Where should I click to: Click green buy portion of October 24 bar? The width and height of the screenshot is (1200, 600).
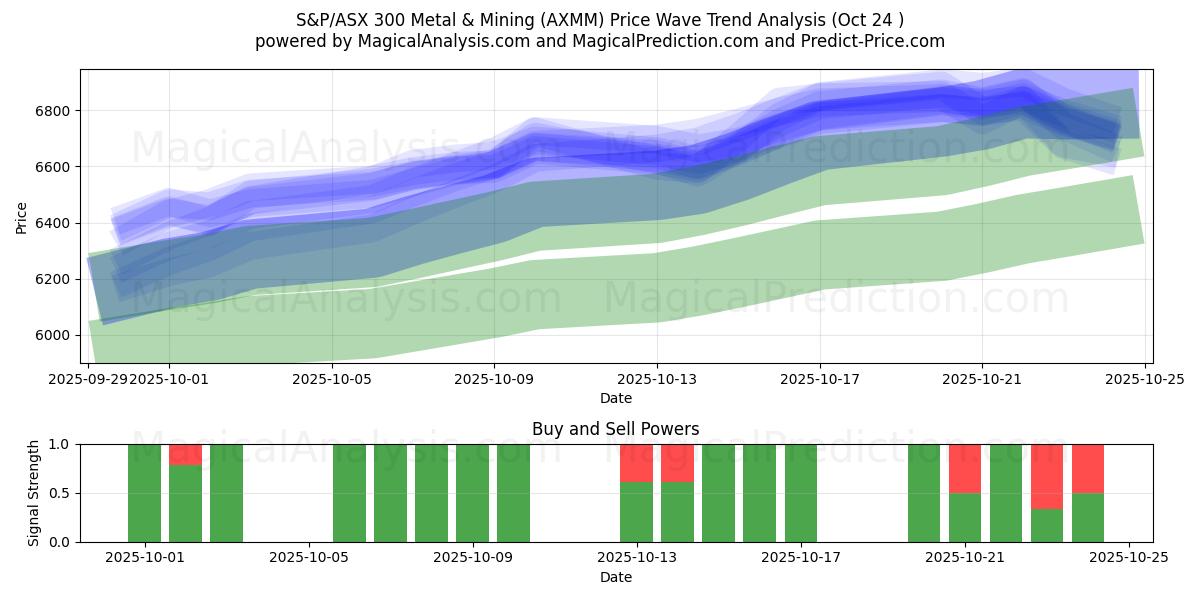pyautogui.click(x=1087, y=517)
